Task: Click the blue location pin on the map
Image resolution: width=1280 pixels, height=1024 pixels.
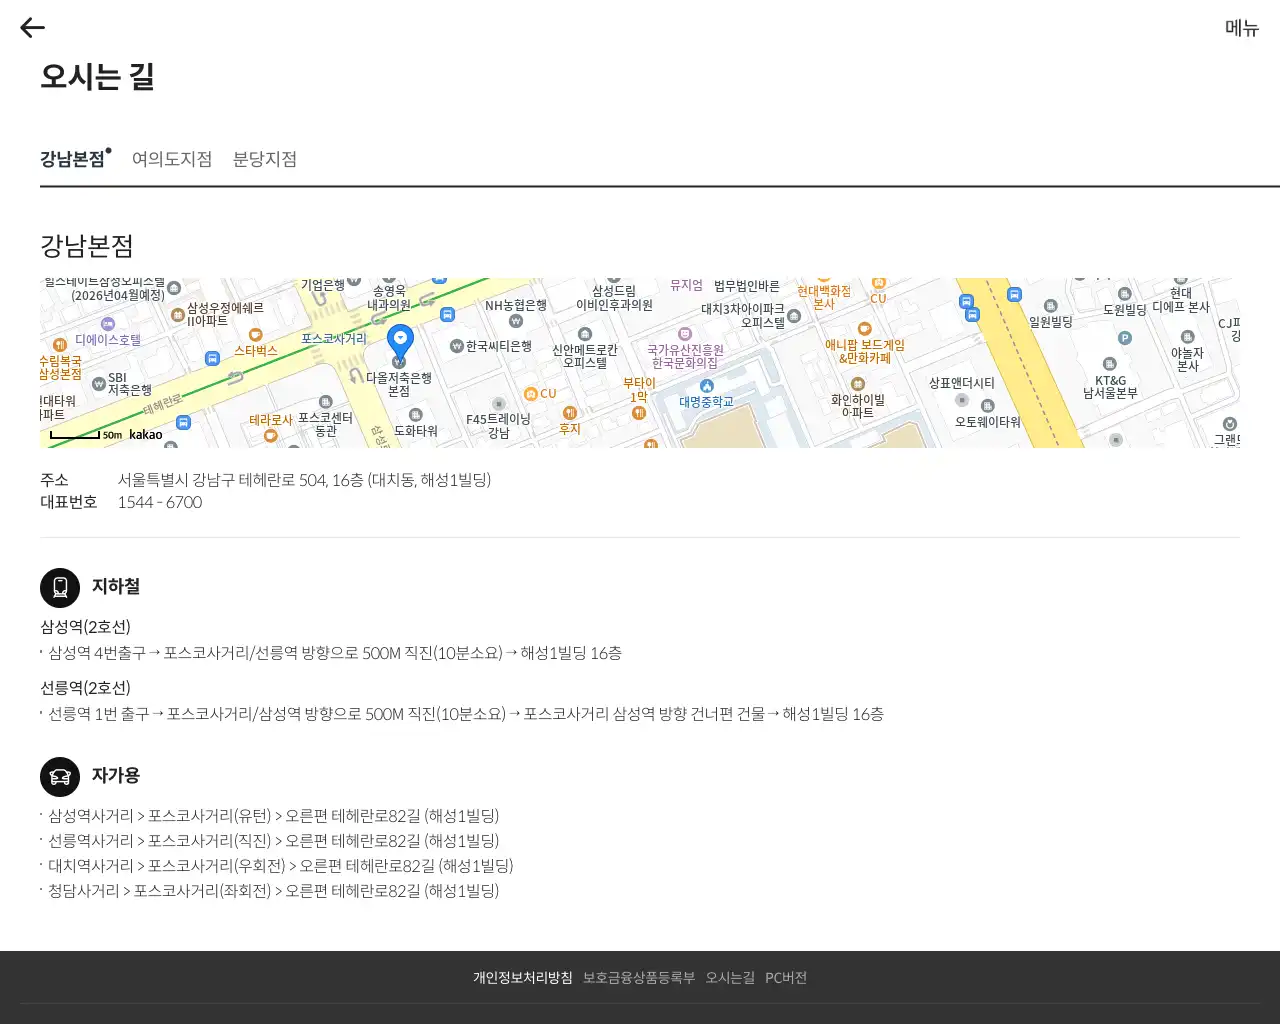Action: click(x=400, y=343)
